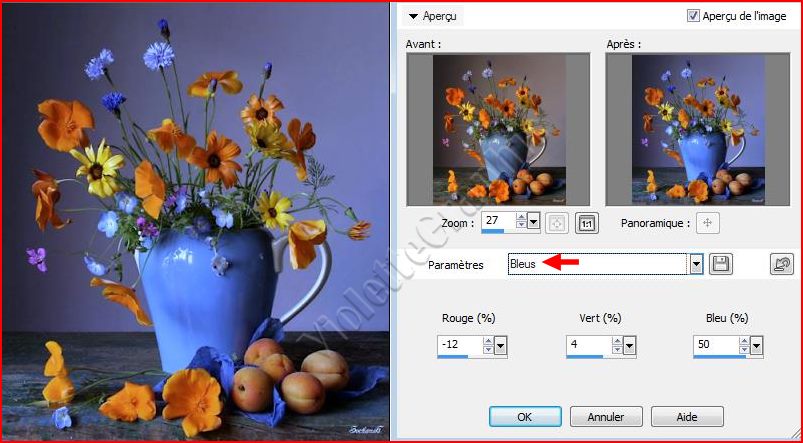Open the Paramètres preset dropdown
The image size is (803, 443).
pyautogui.click(x=696, y=264)
